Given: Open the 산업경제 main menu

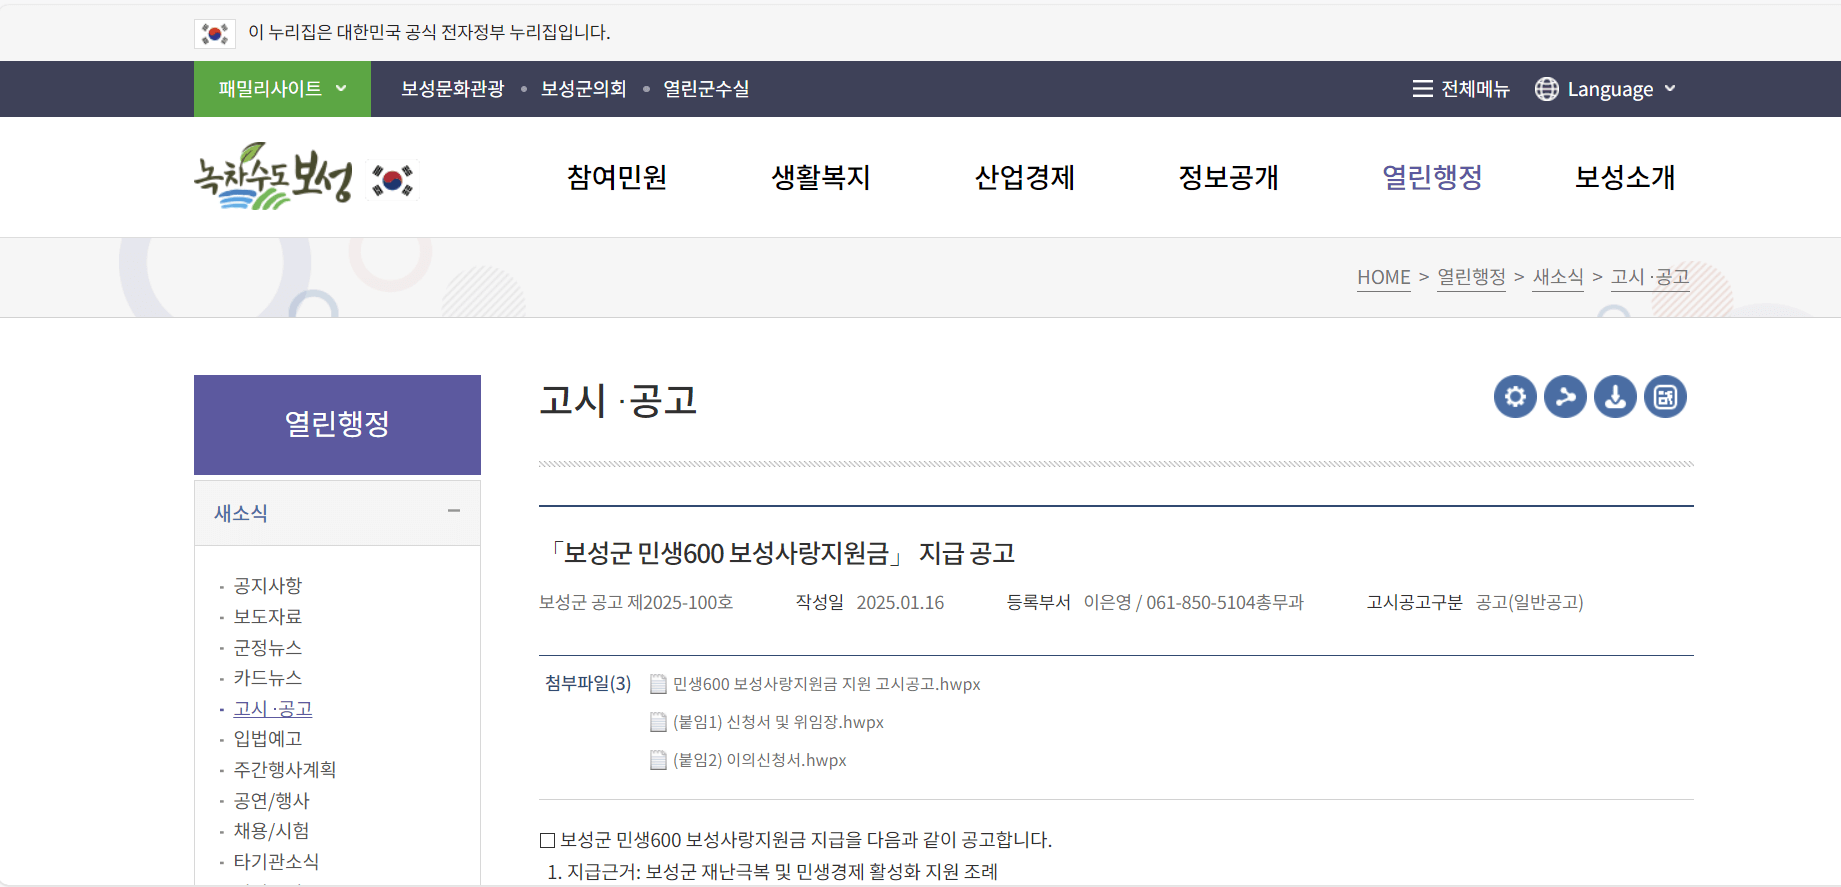Looking at the screenshot, I should pyautogui.click(x=1025, y=177).
